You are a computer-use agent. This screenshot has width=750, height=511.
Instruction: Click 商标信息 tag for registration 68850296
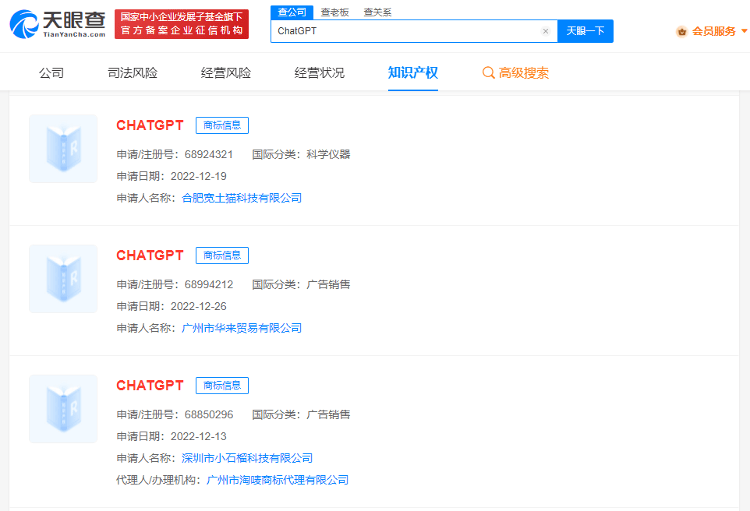point(222,386)
